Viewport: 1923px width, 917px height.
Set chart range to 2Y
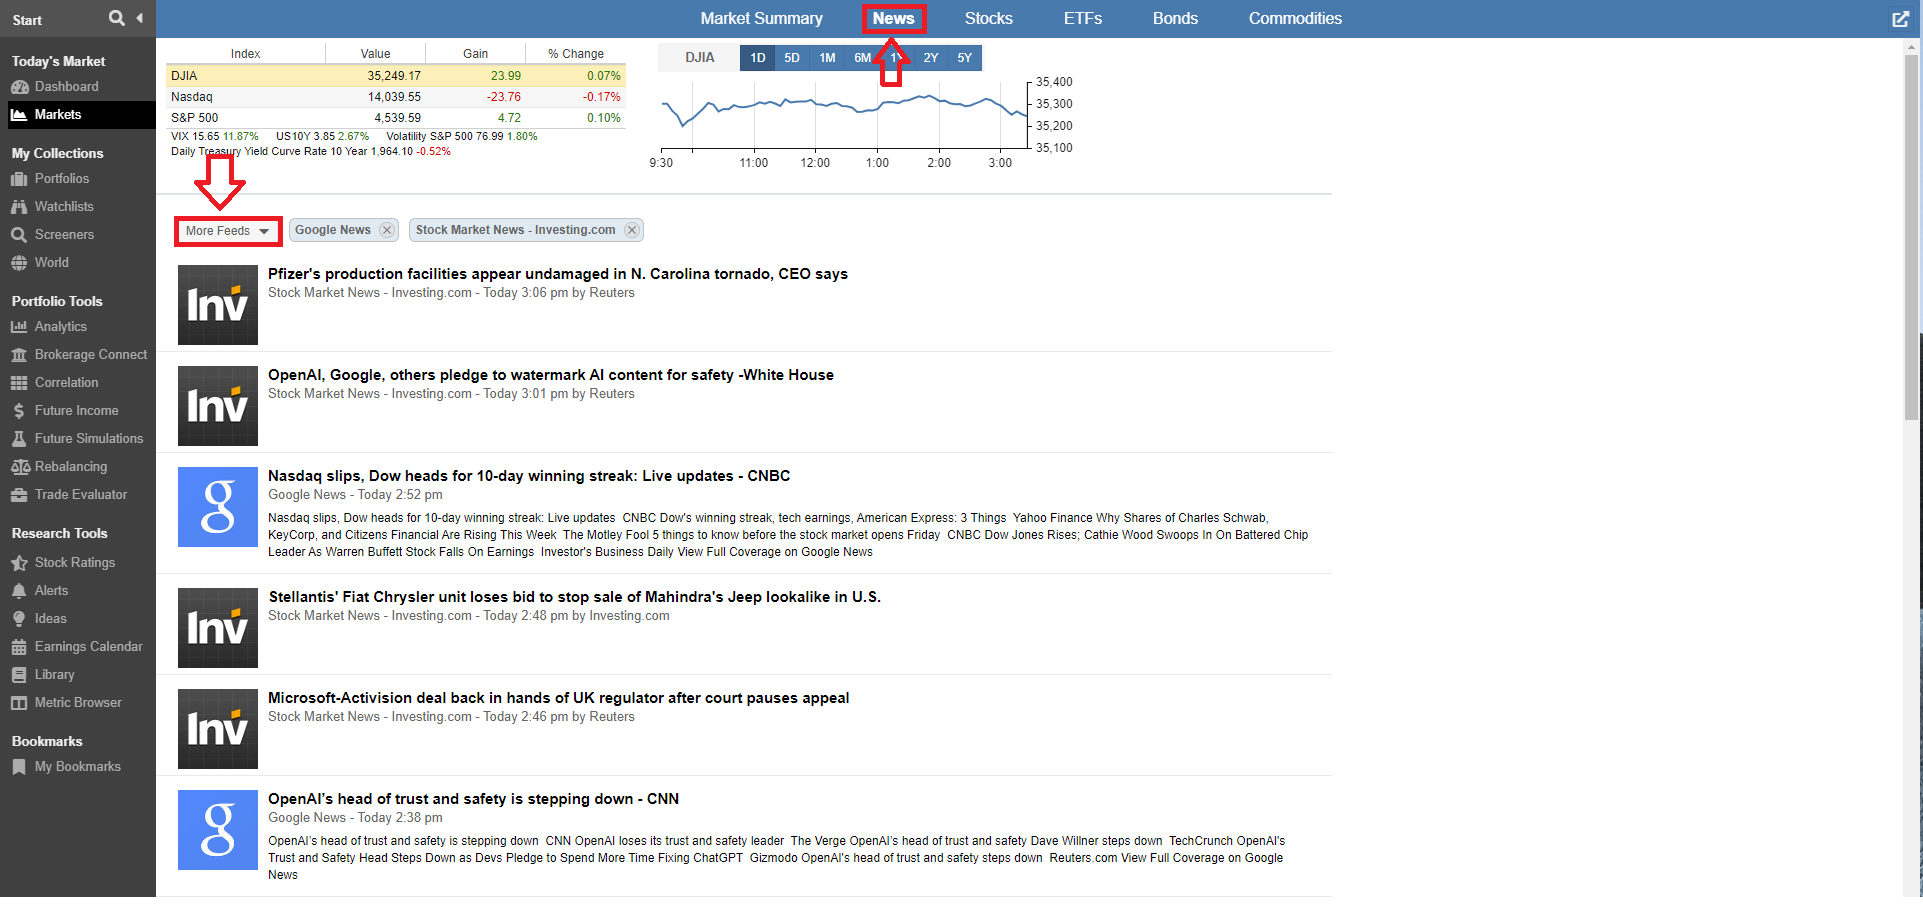(931, 58)
